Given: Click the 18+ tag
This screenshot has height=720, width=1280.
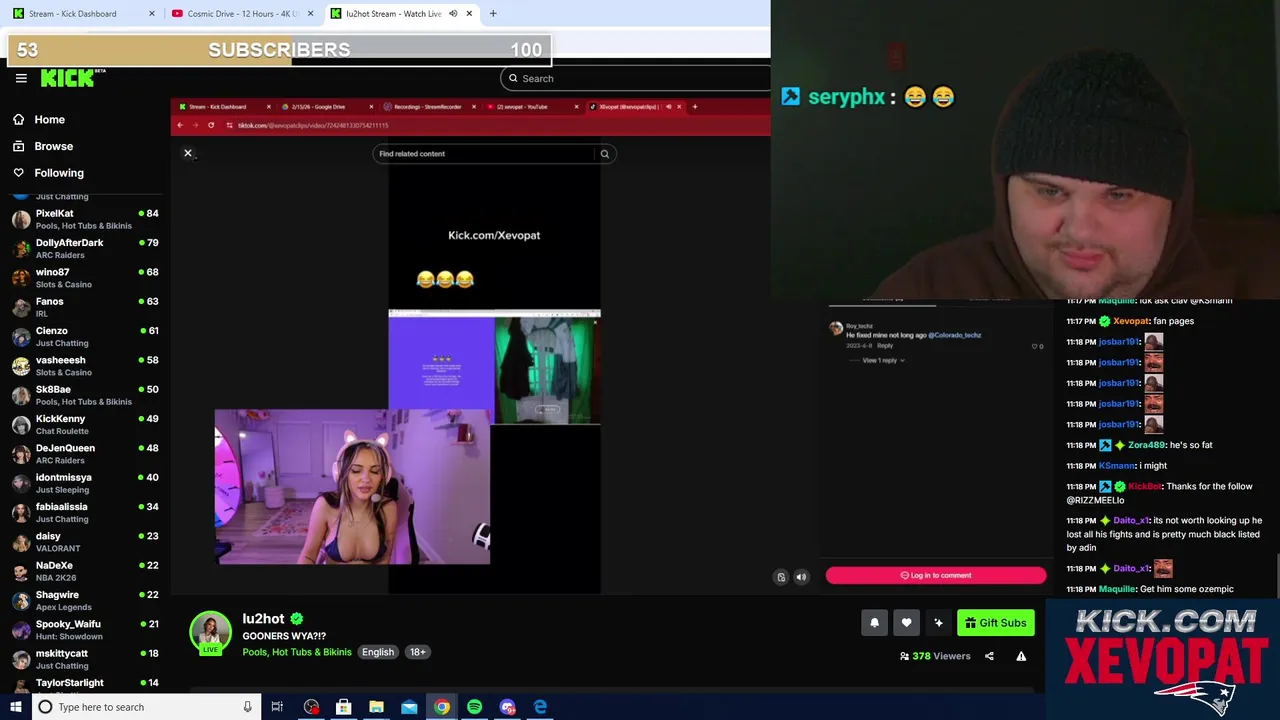Looking at the screenshot, I should click(x=417, y=652).
